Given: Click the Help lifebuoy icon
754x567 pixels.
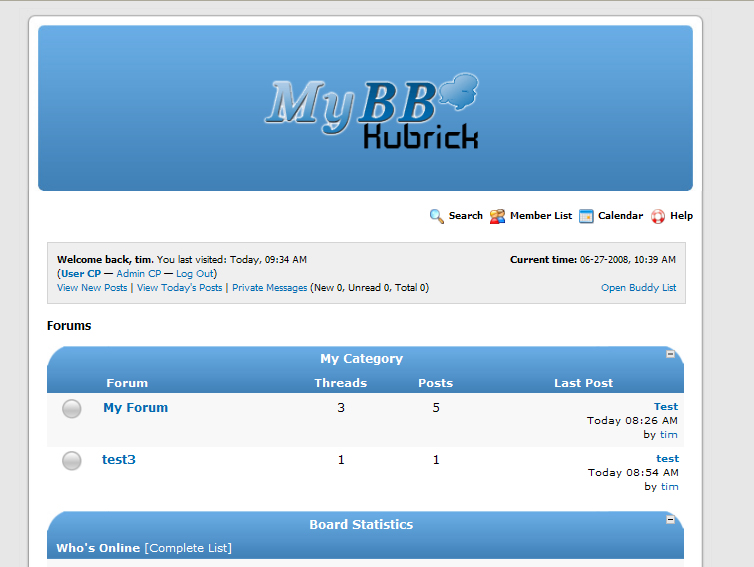Looking at the screenshot, I should [658, 216].
